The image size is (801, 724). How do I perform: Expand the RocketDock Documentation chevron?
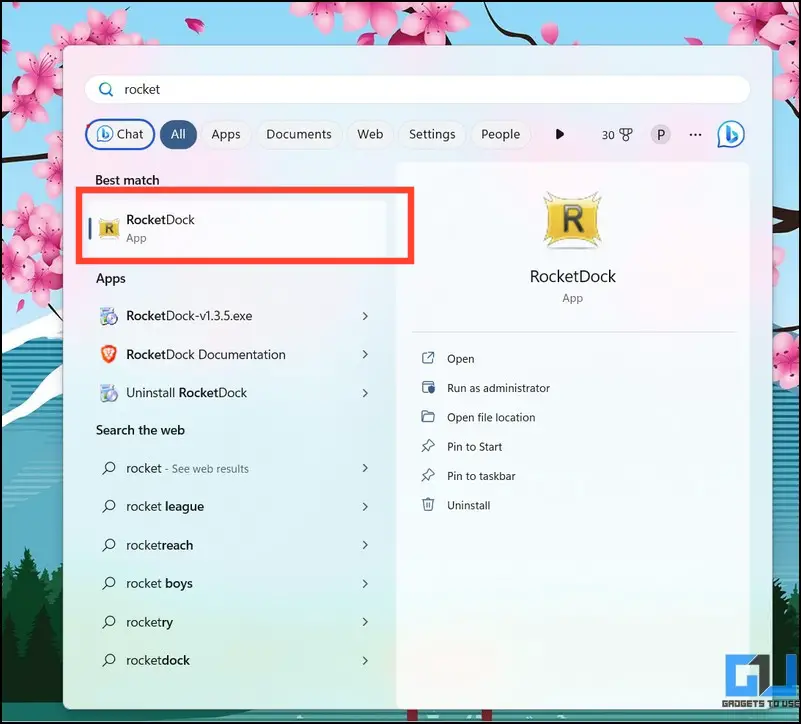(365, 355)
